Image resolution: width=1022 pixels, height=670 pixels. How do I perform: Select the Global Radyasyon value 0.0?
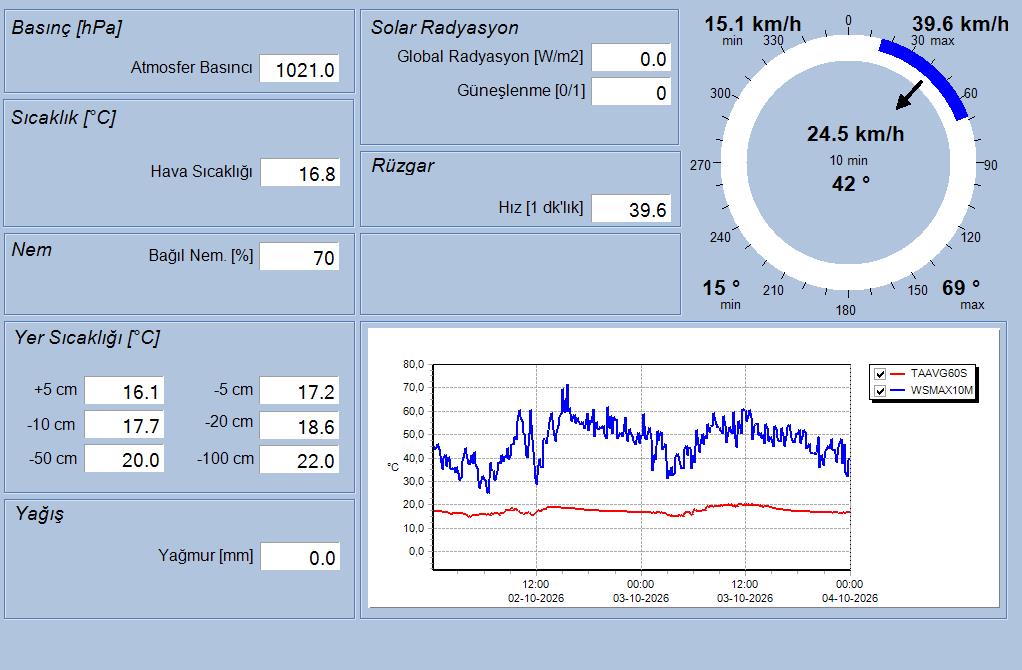[x=631, y=58]
